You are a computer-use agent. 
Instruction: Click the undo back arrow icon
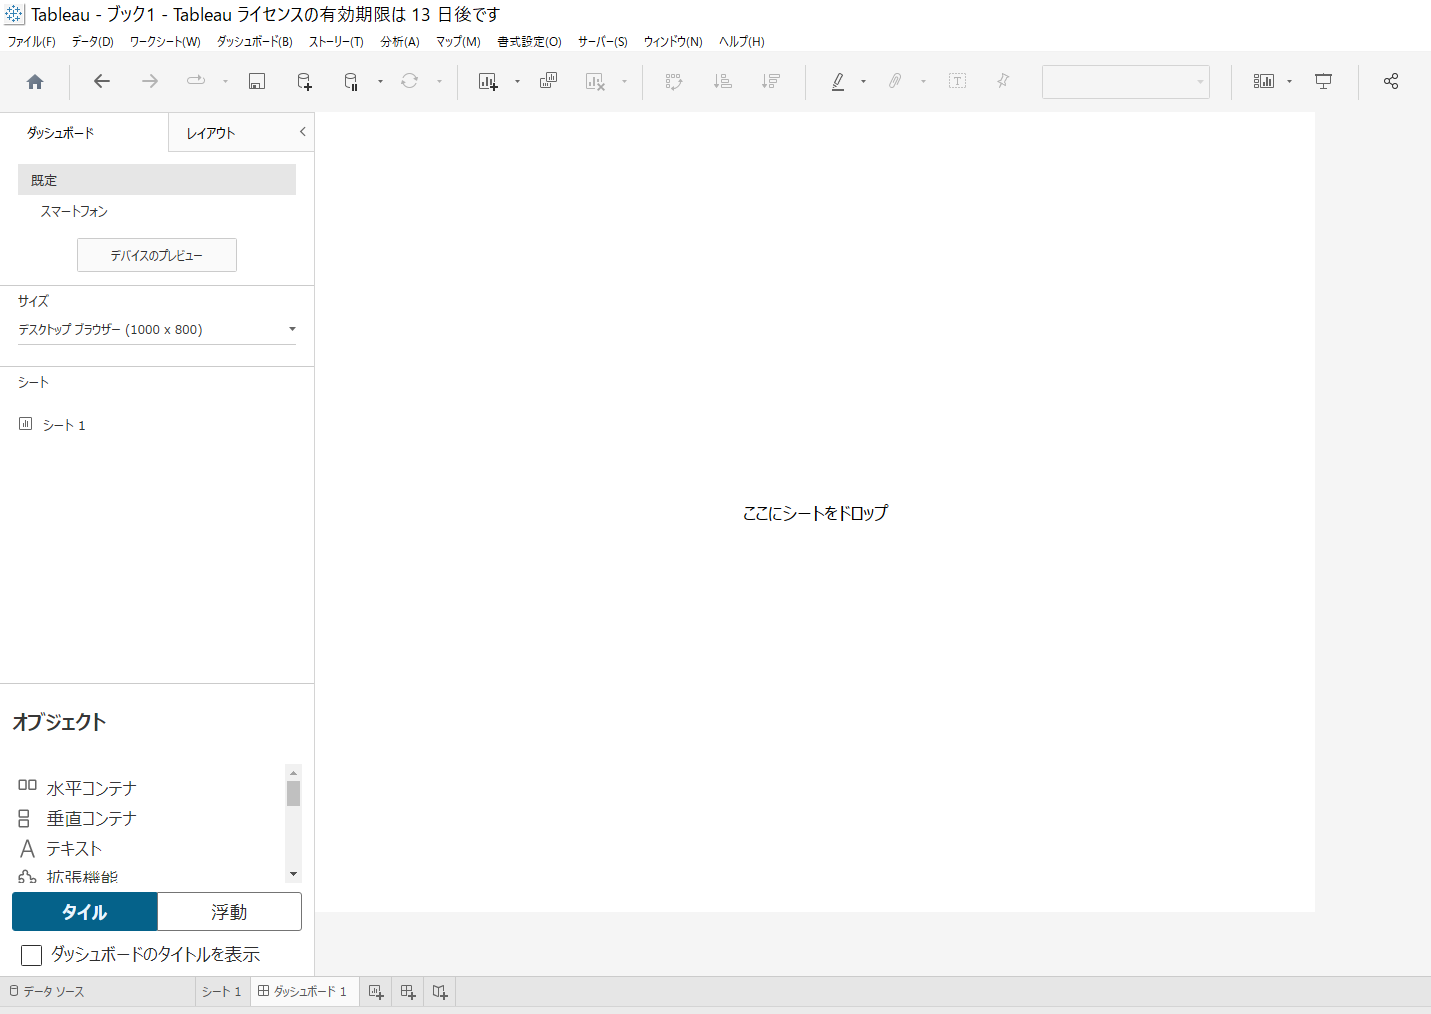click(102, 81)
